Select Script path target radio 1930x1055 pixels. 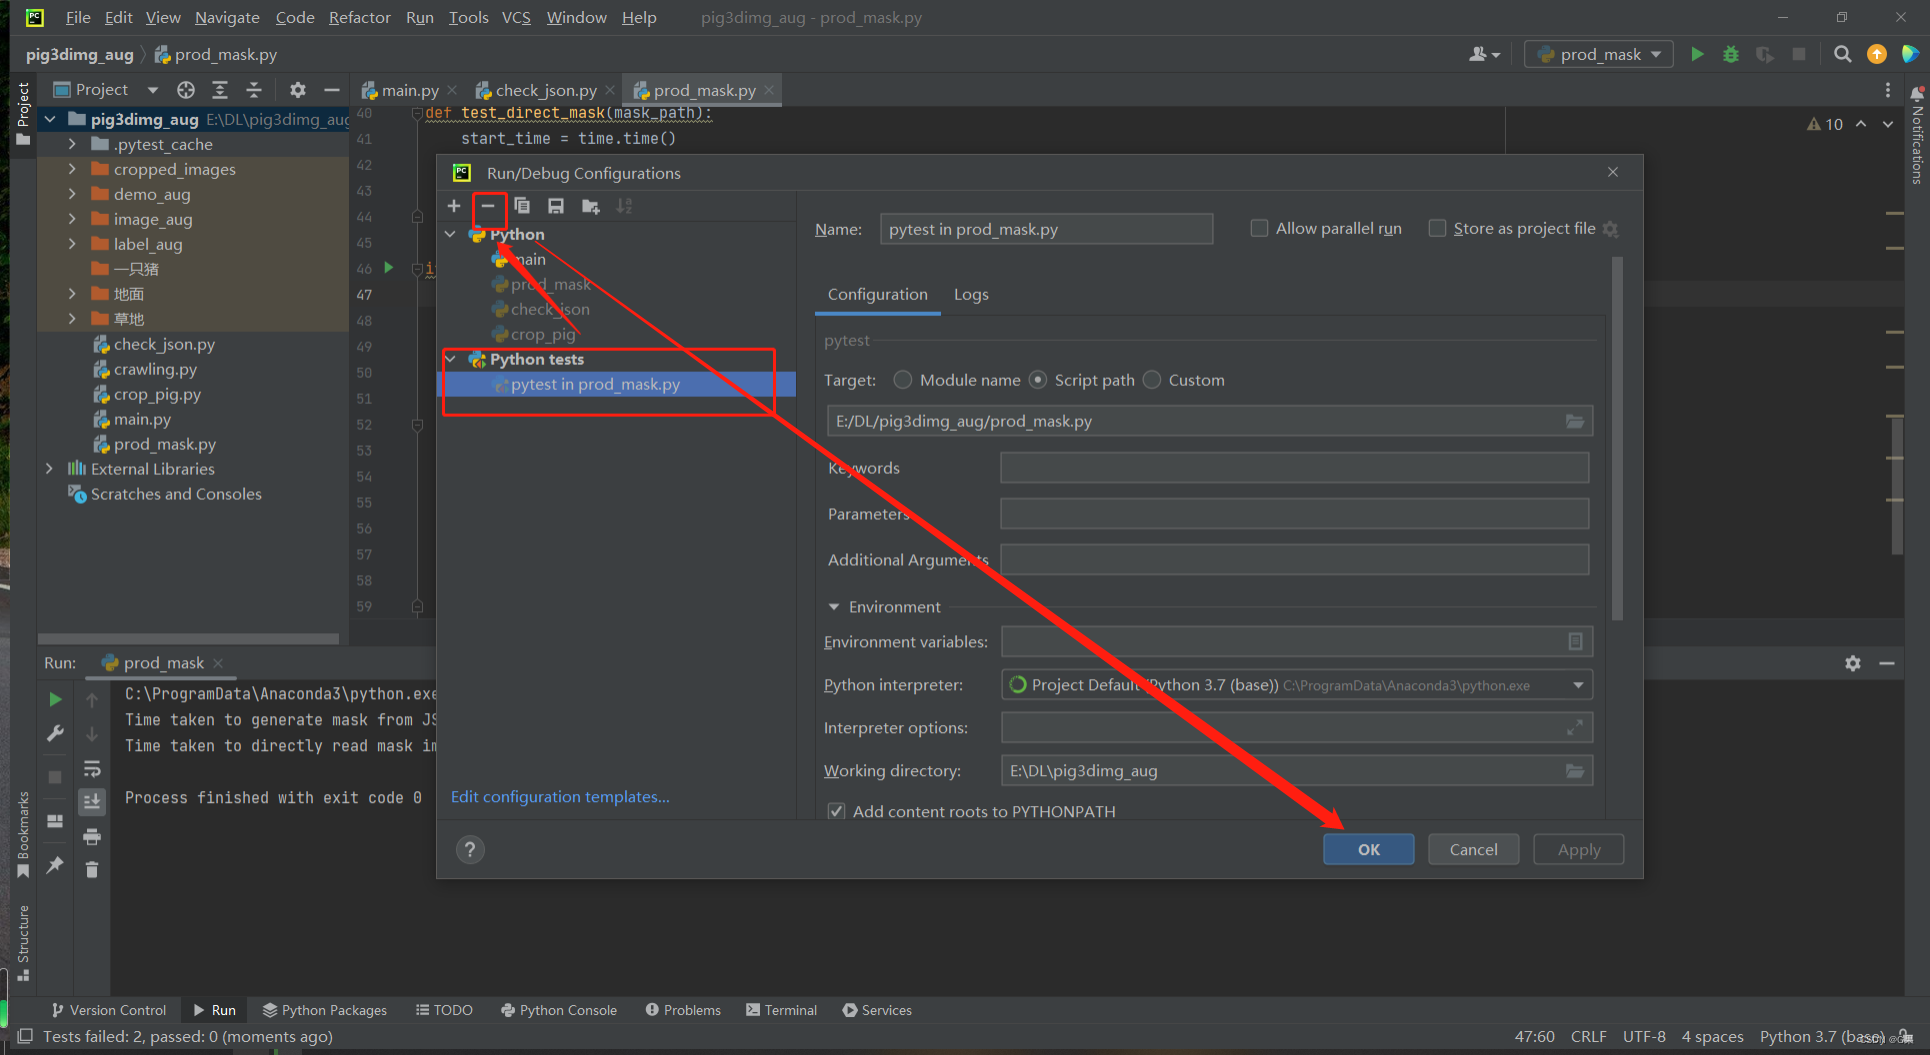point(1038,380)
